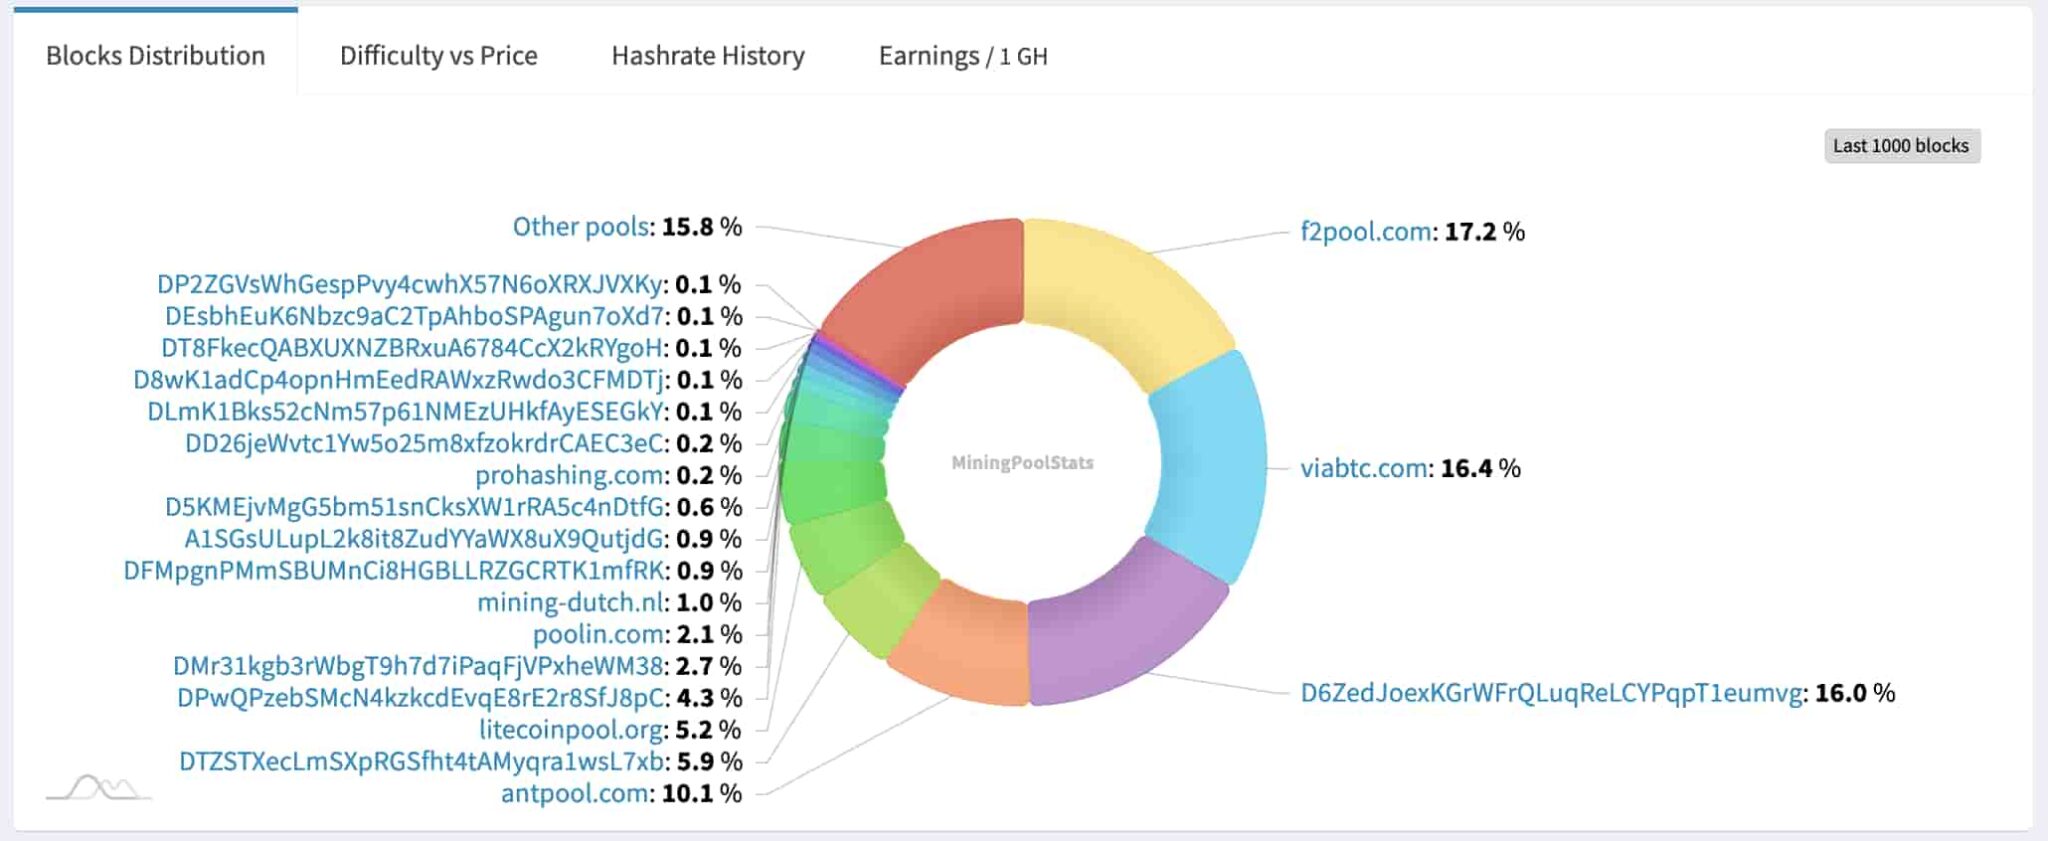Click the 16.4 % value beside viabtc.com
2048x841 pixels.
coord(1481,468)
